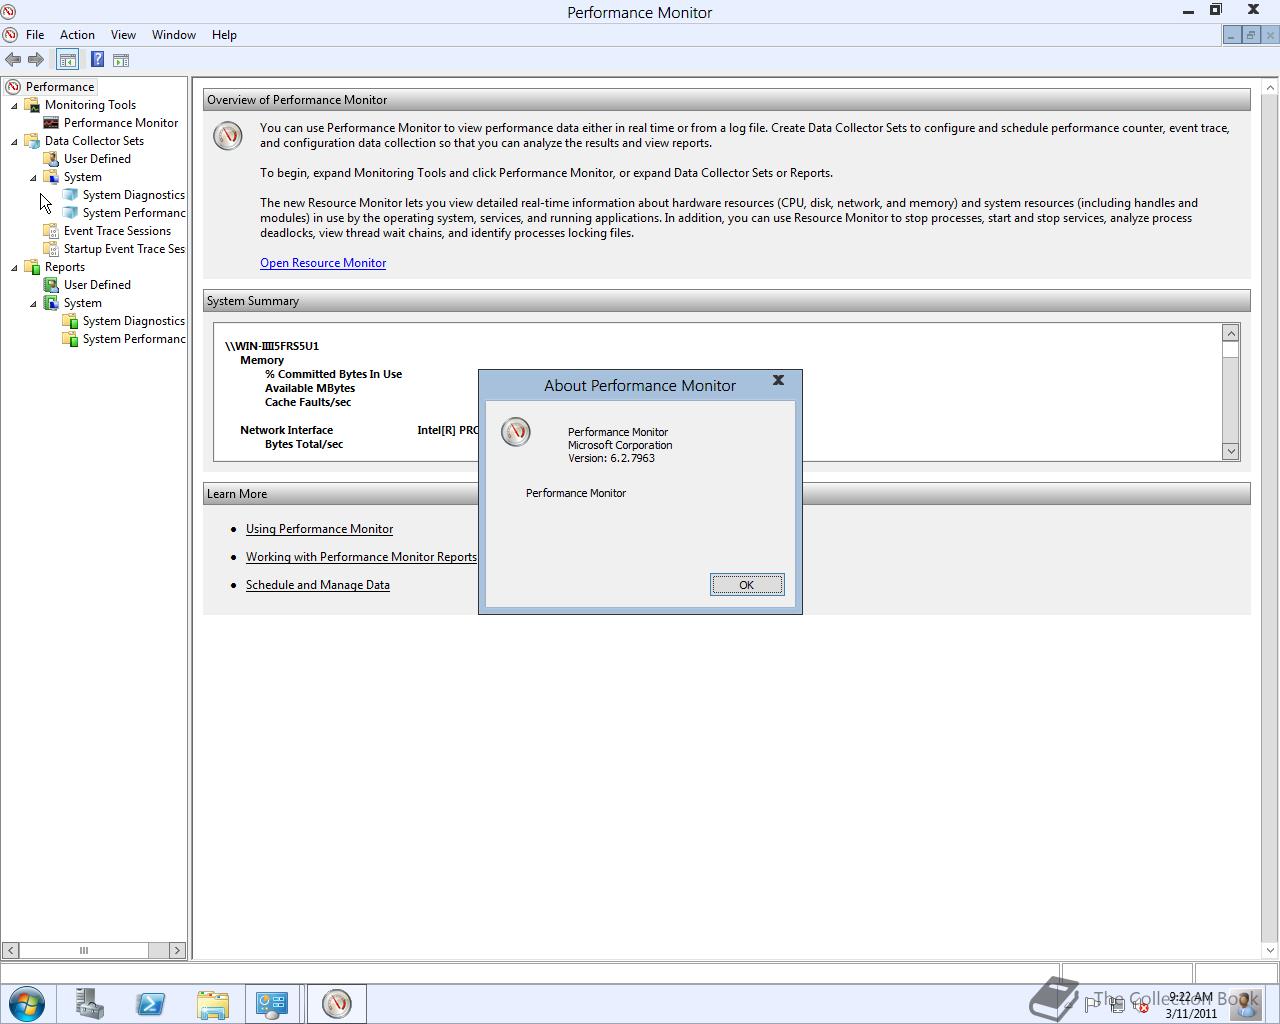Click System Diagnostics report icon under Reports
Viewport: 1280px width, 1024px height.
[70, 321]
